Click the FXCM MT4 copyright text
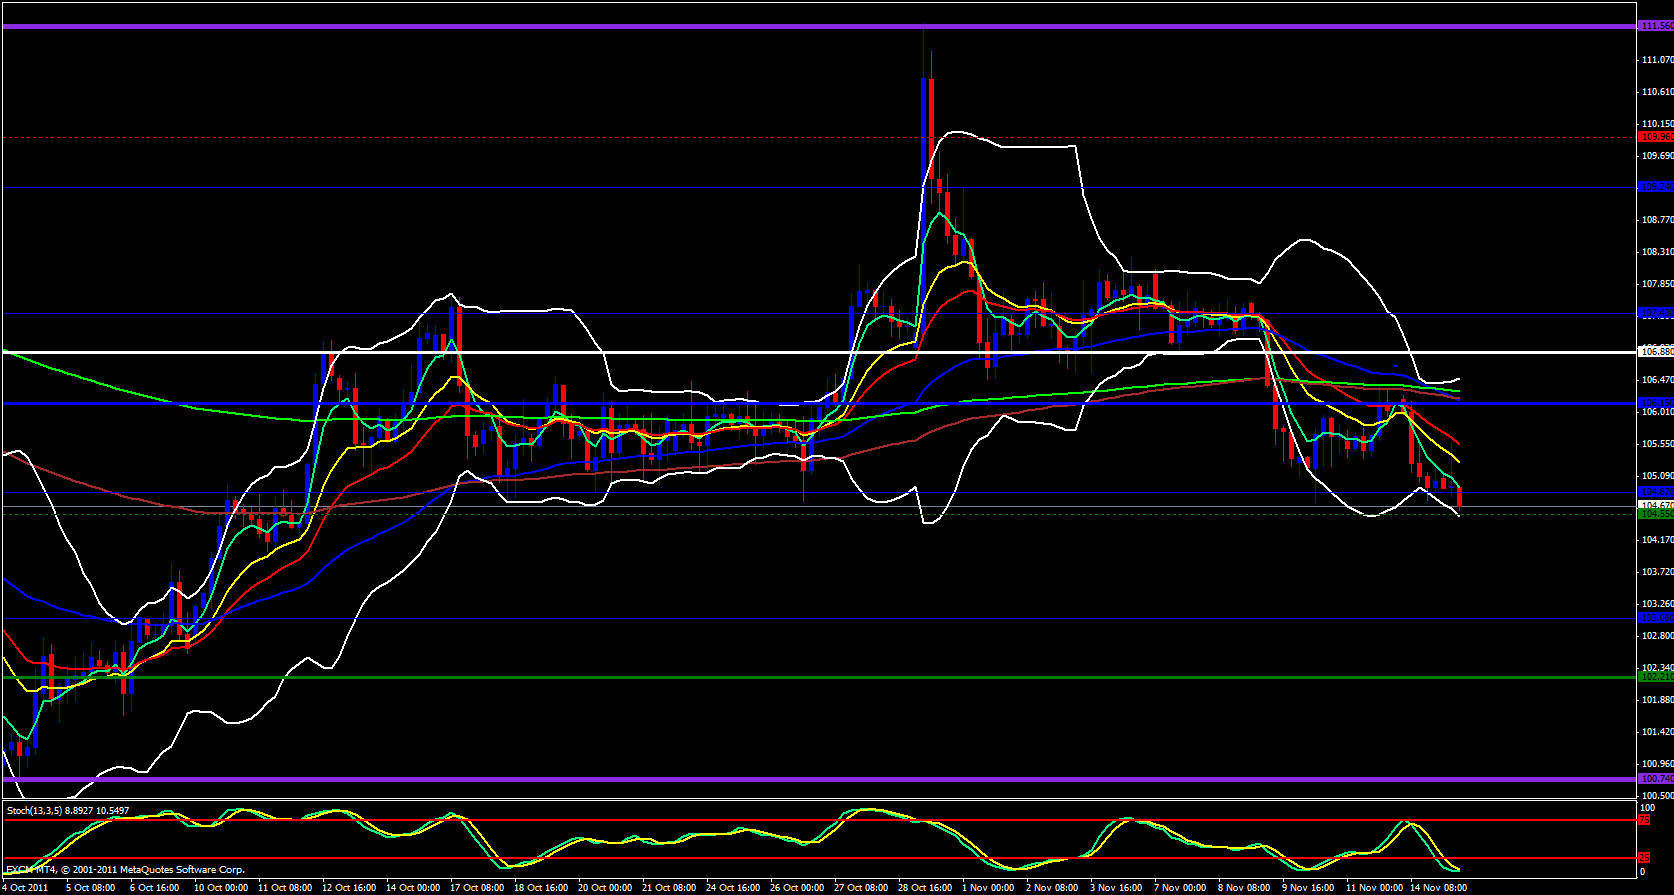This screenshot has width=1674, height=895. point(125,870)
